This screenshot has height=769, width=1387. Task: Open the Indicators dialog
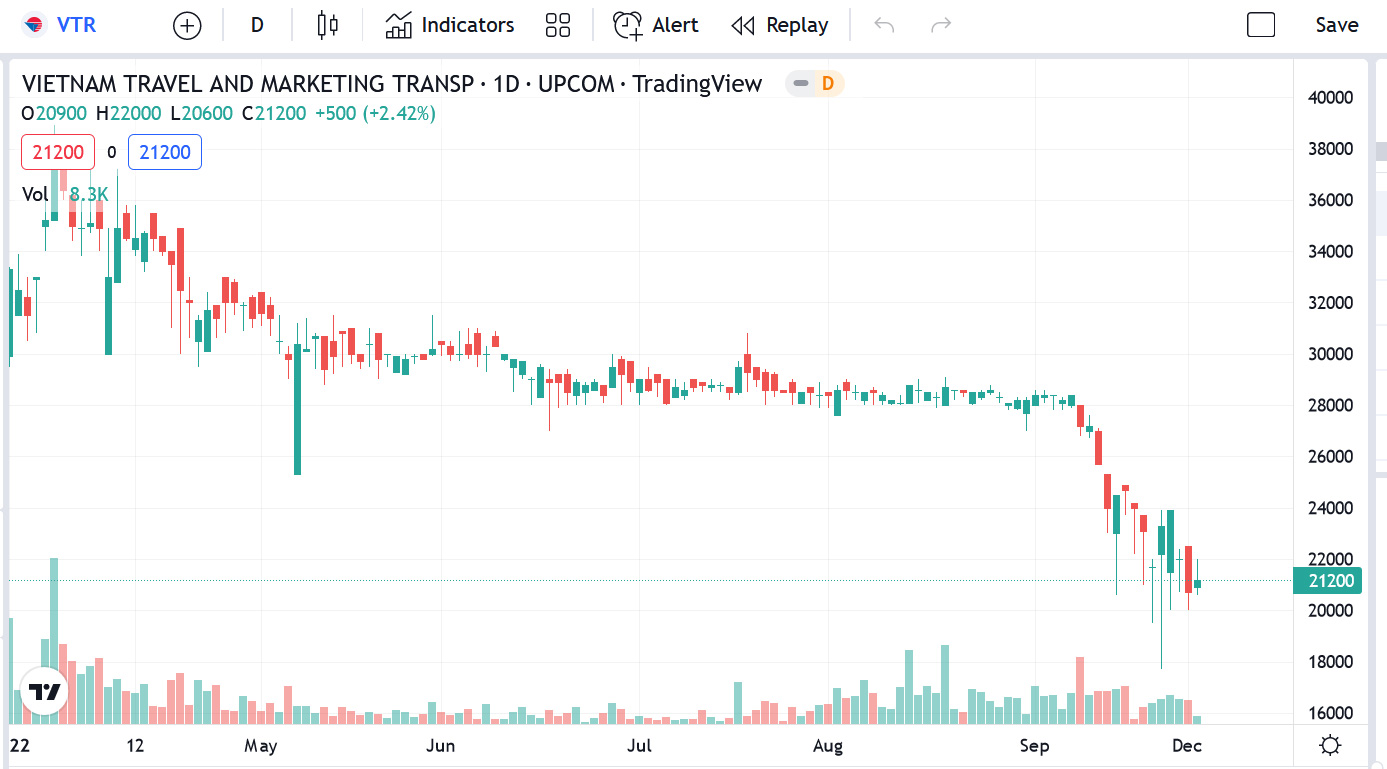pos(450,25)
